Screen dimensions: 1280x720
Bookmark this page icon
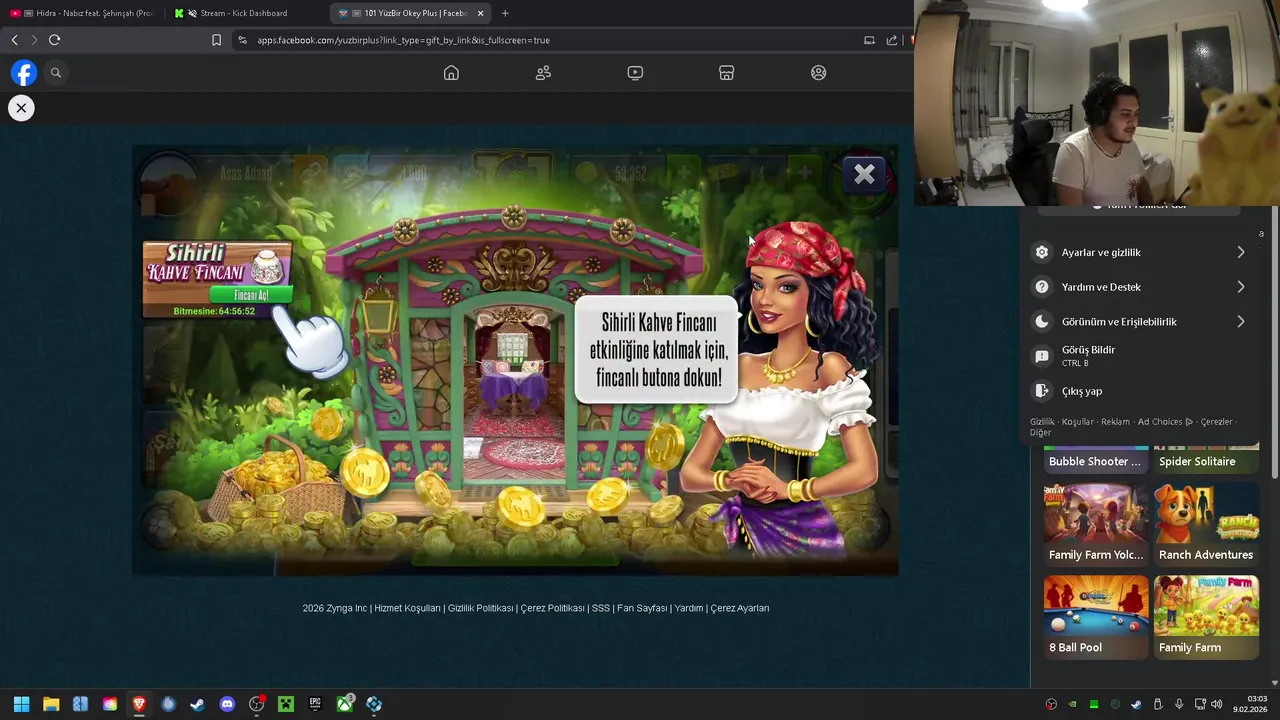coord(216,40)
